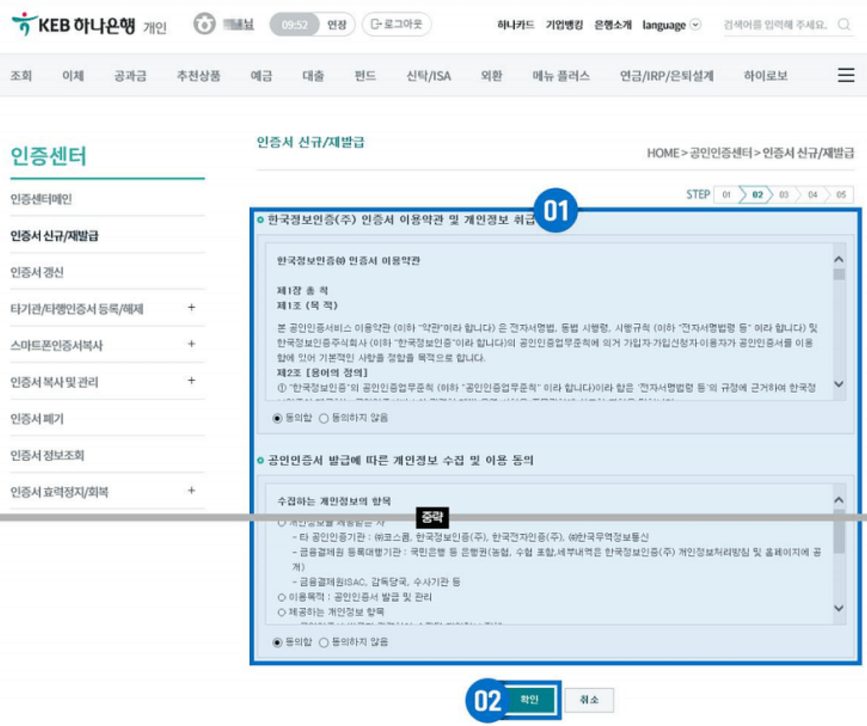Image resolution: width=867 pixels, height=726 pixels.
Task: Open the 공과금 menu
Action: (x=130, y=75)
